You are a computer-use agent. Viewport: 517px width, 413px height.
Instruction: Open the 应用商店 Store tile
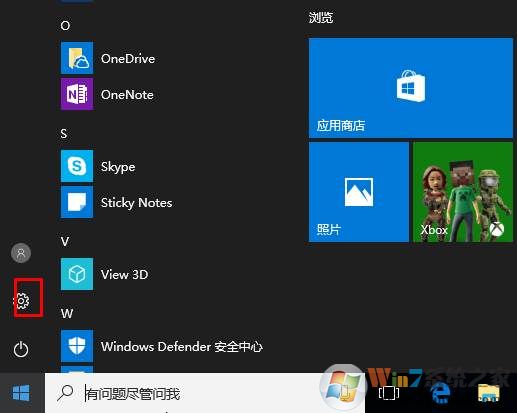pyautogui.click(x=411, y=88)
